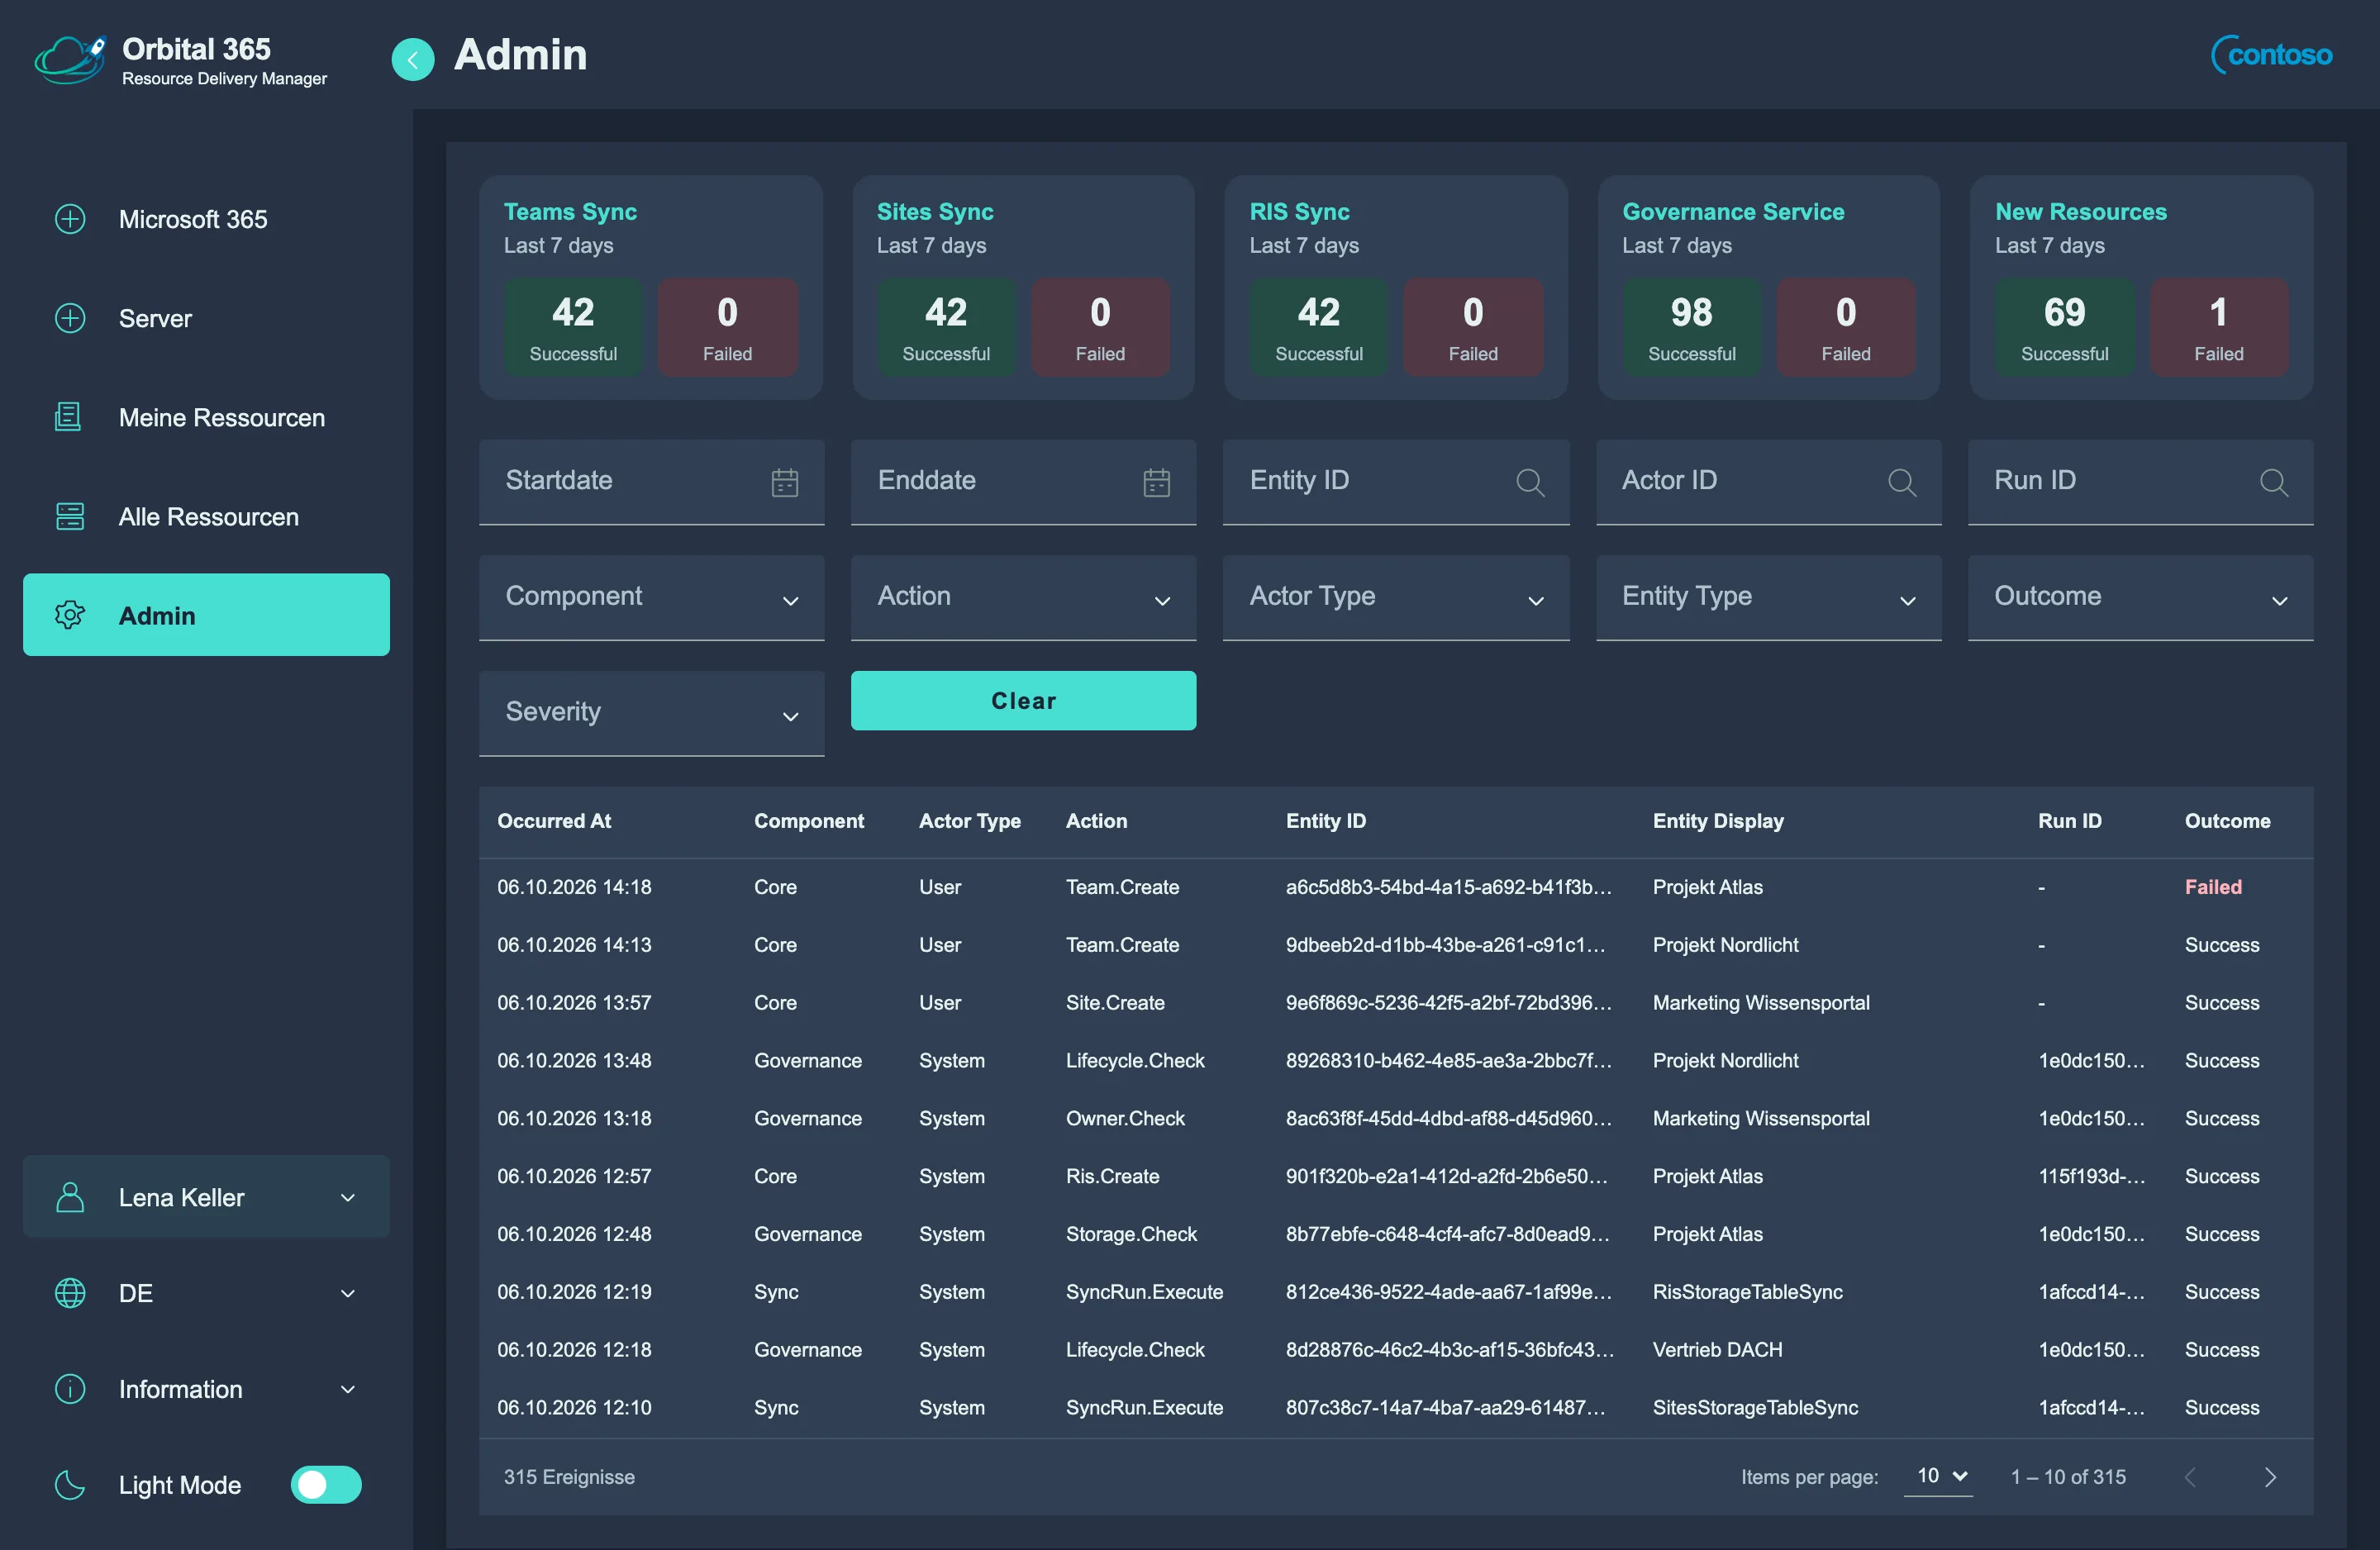Screen dimensions: 2380x1550
Task: Click the teal back arrow beside Admin title
Action: [x=412, y=59]
